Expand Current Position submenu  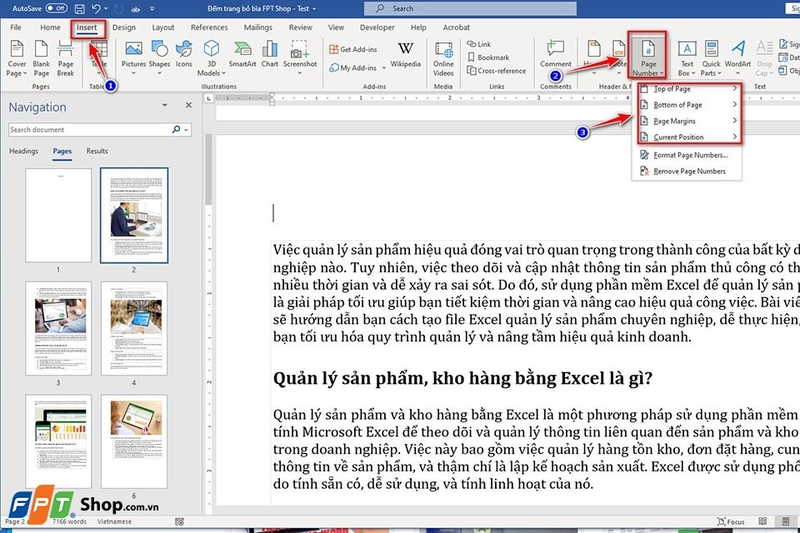coord(689,137)
